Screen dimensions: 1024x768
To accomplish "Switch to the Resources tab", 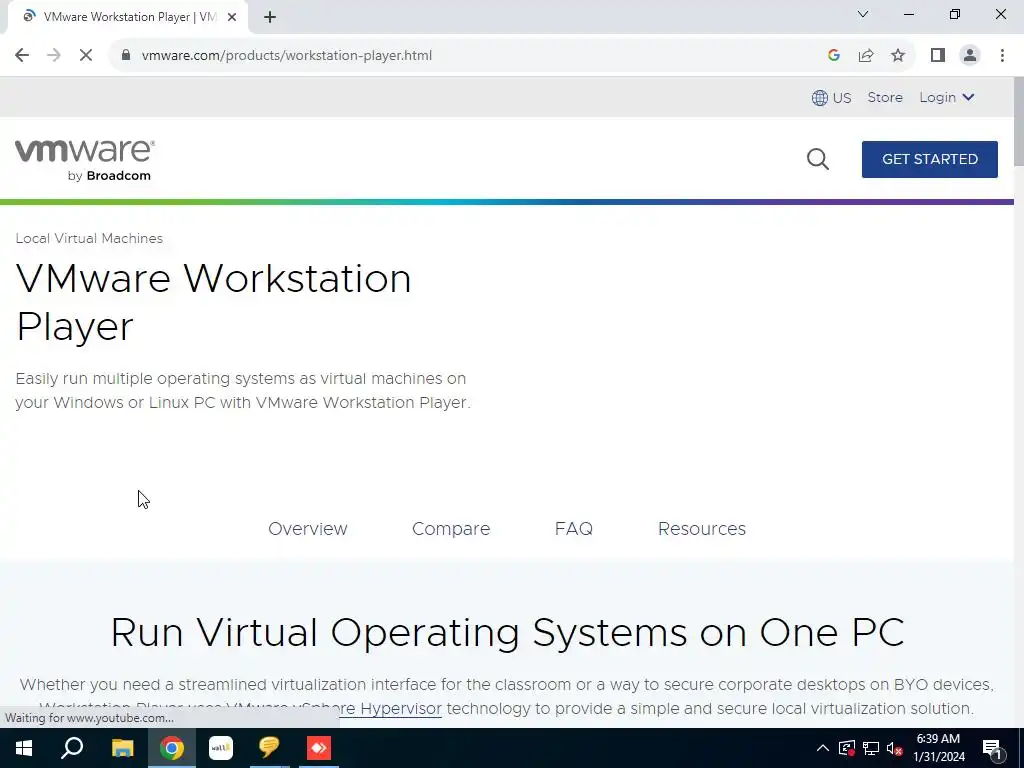I will click(x=701, y=529).
